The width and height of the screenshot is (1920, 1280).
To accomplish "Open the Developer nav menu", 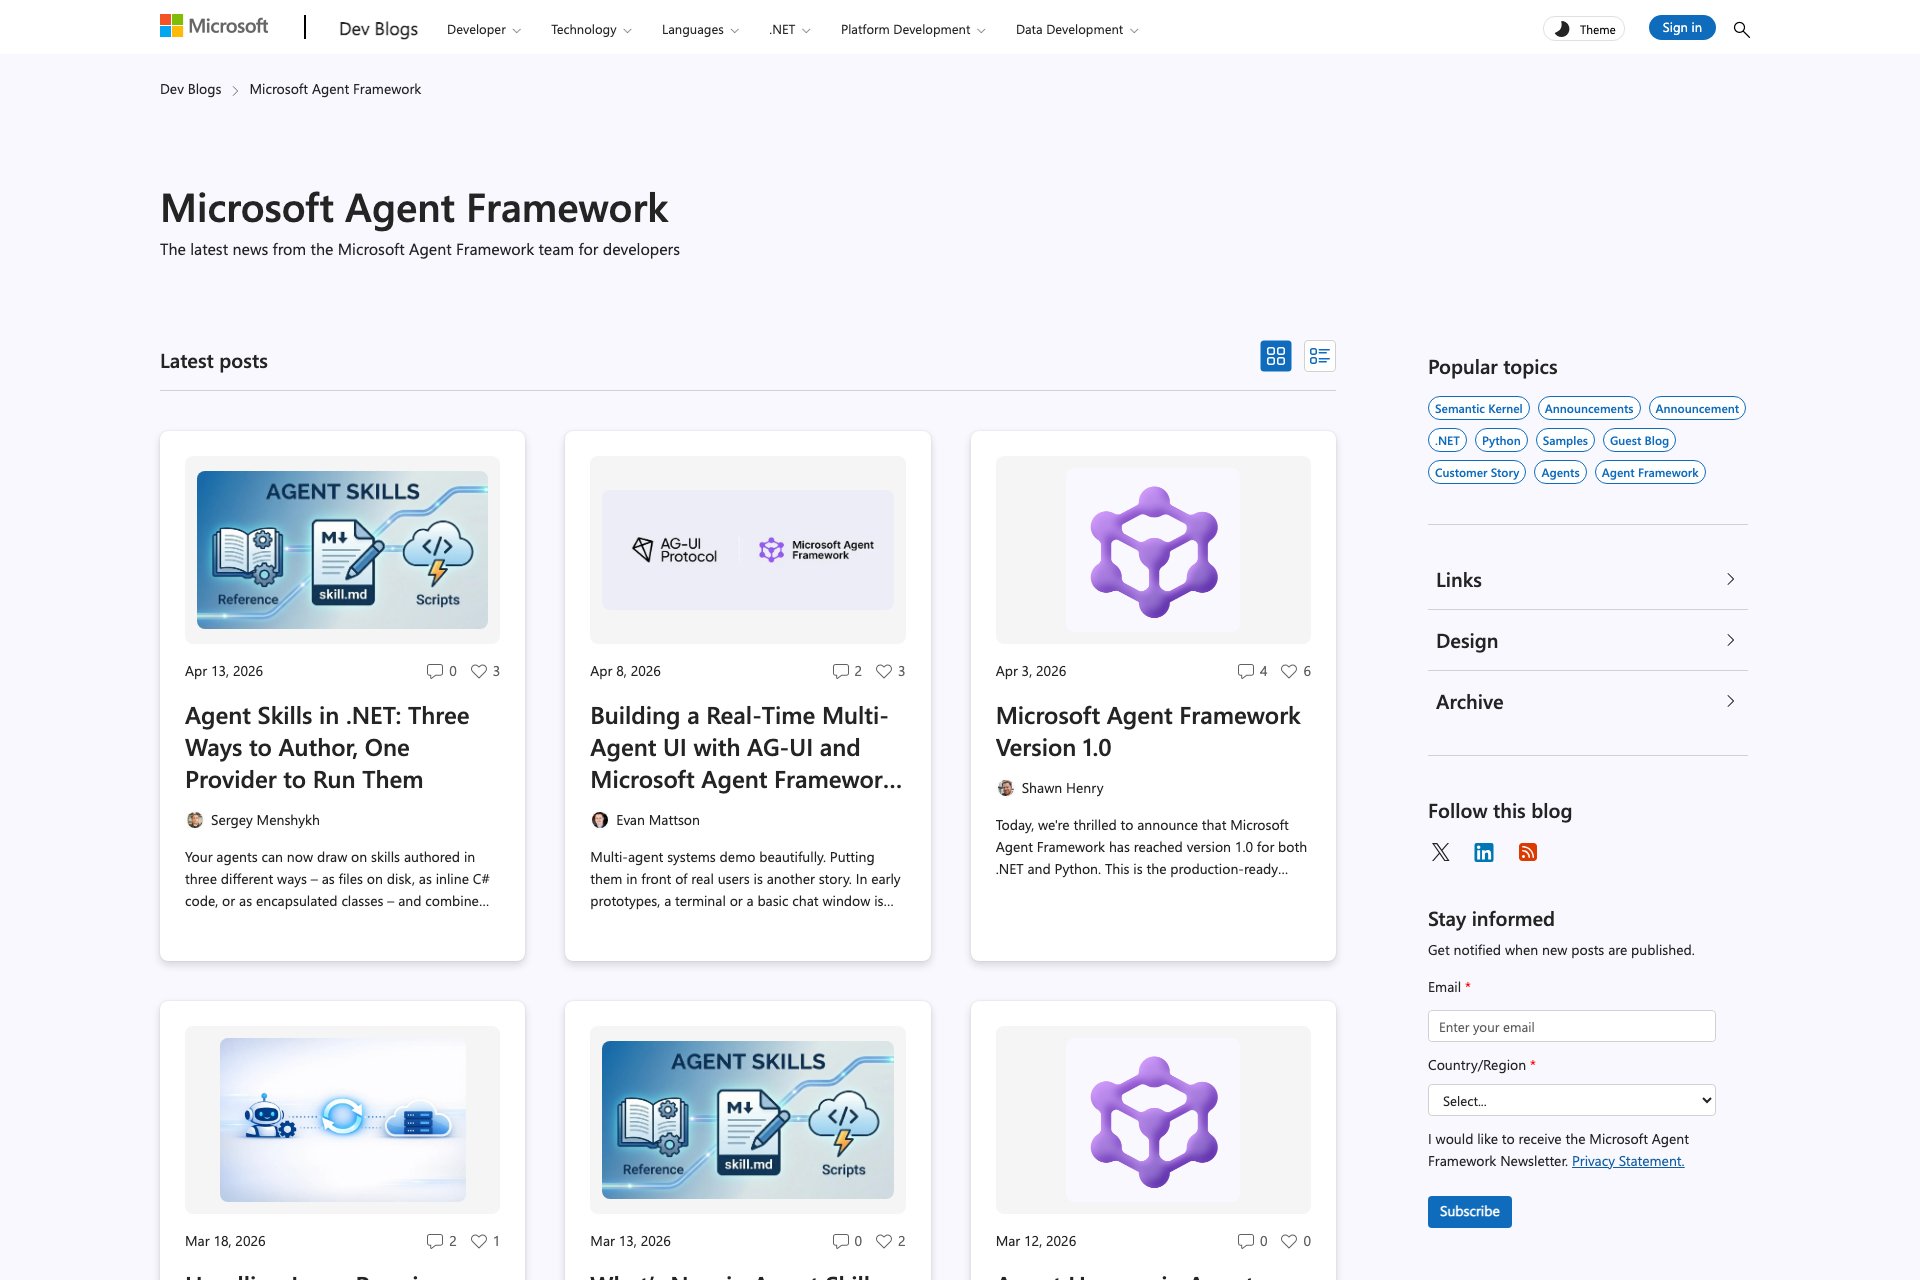I will point(483,30).
